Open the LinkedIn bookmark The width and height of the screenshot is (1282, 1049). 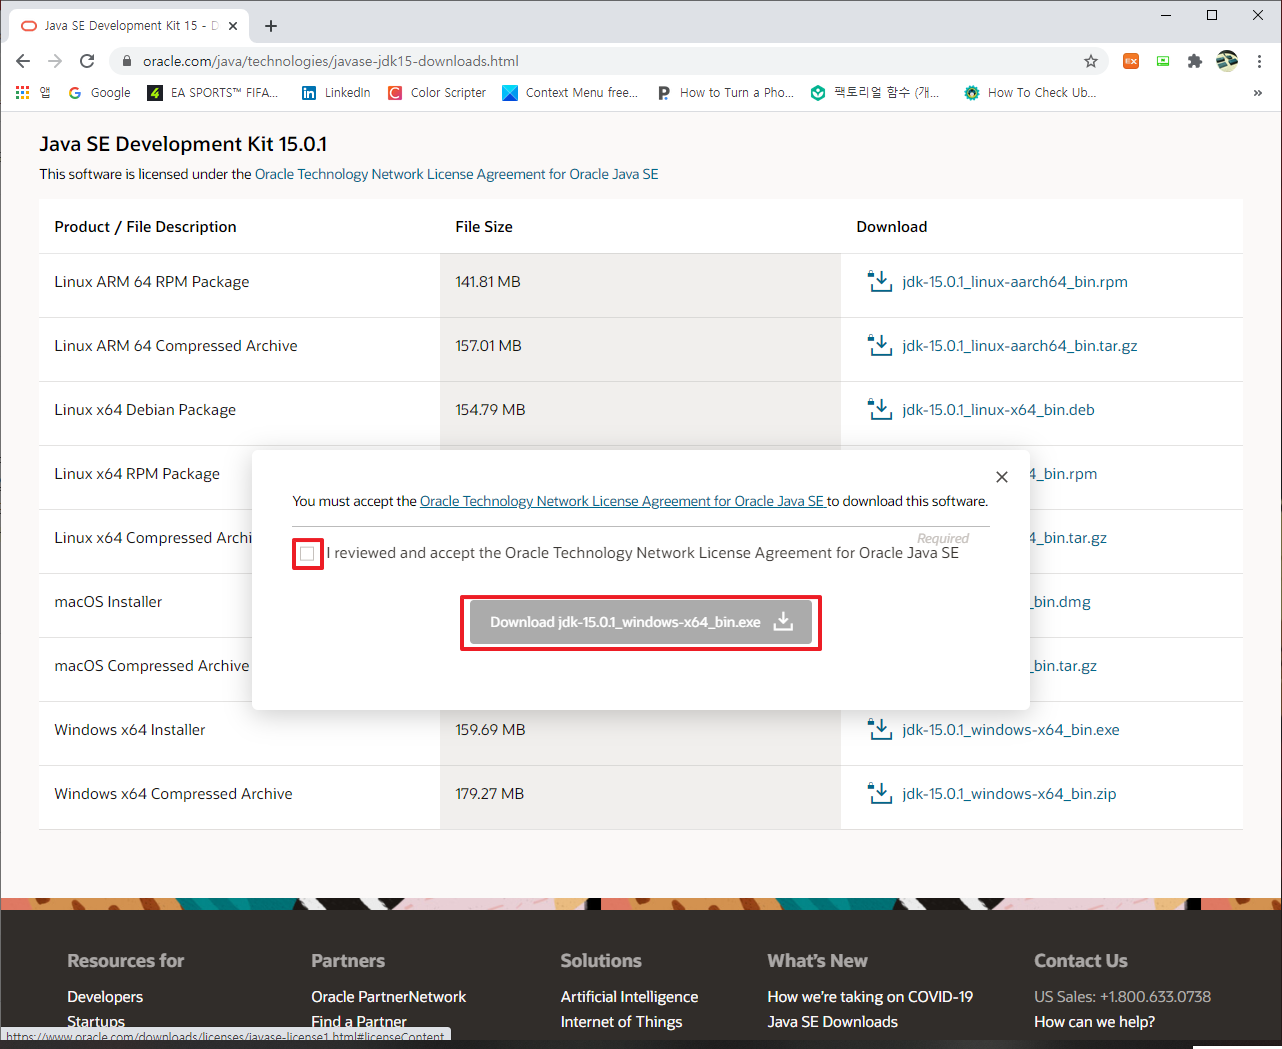coord(336,92)
